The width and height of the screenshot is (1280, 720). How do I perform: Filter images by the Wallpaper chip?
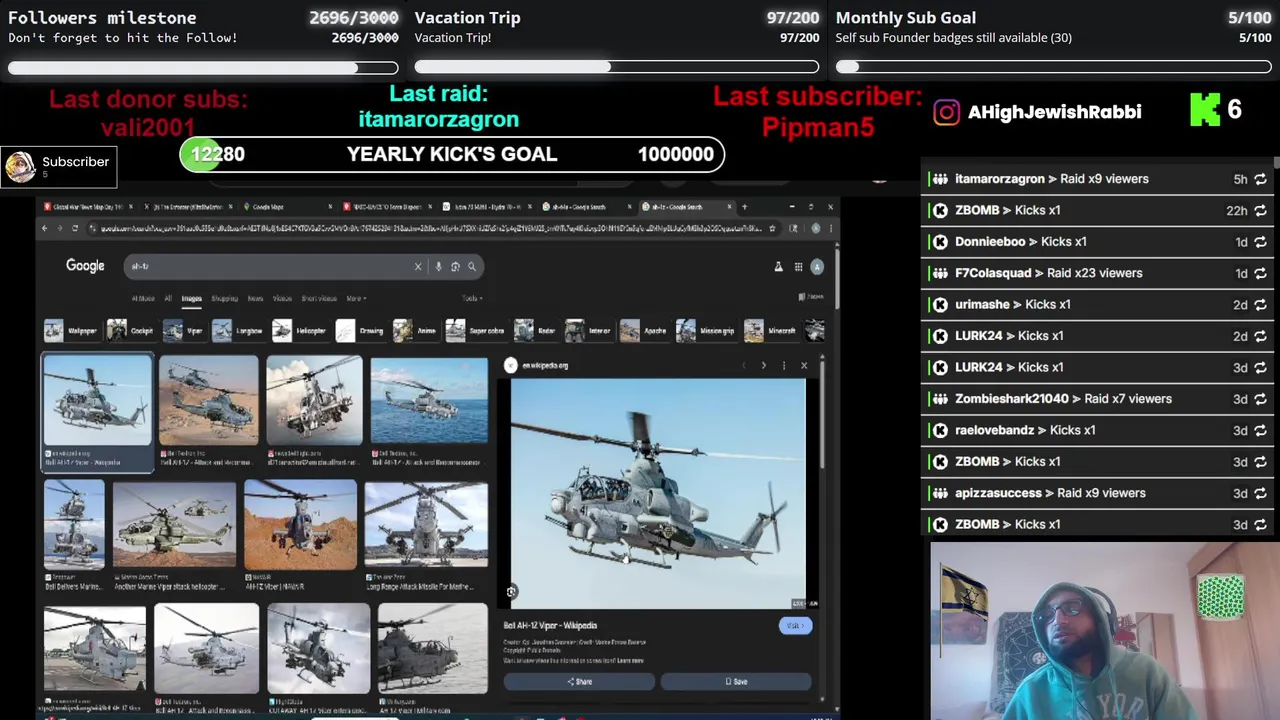point(72,330)
